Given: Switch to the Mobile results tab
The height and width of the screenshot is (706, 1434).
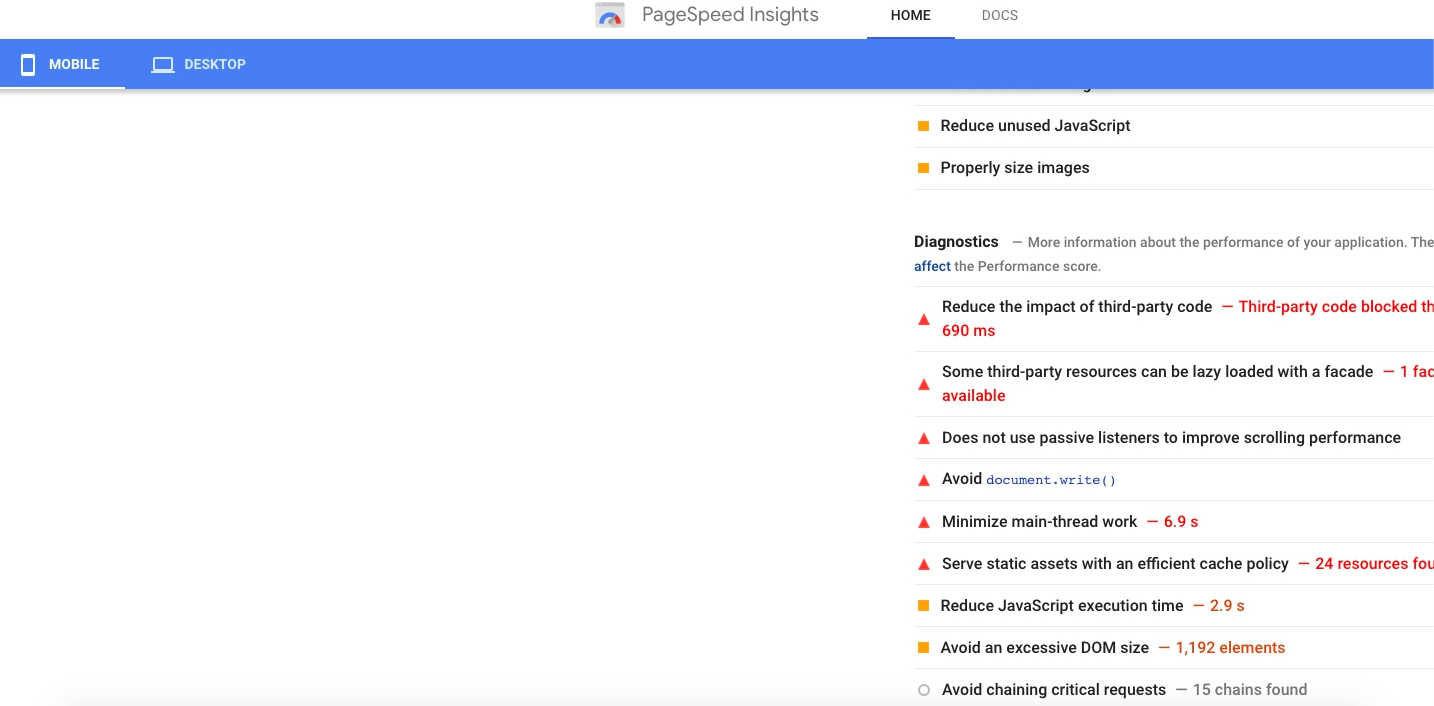Looking at the screenshot, I should click(62, 65).
